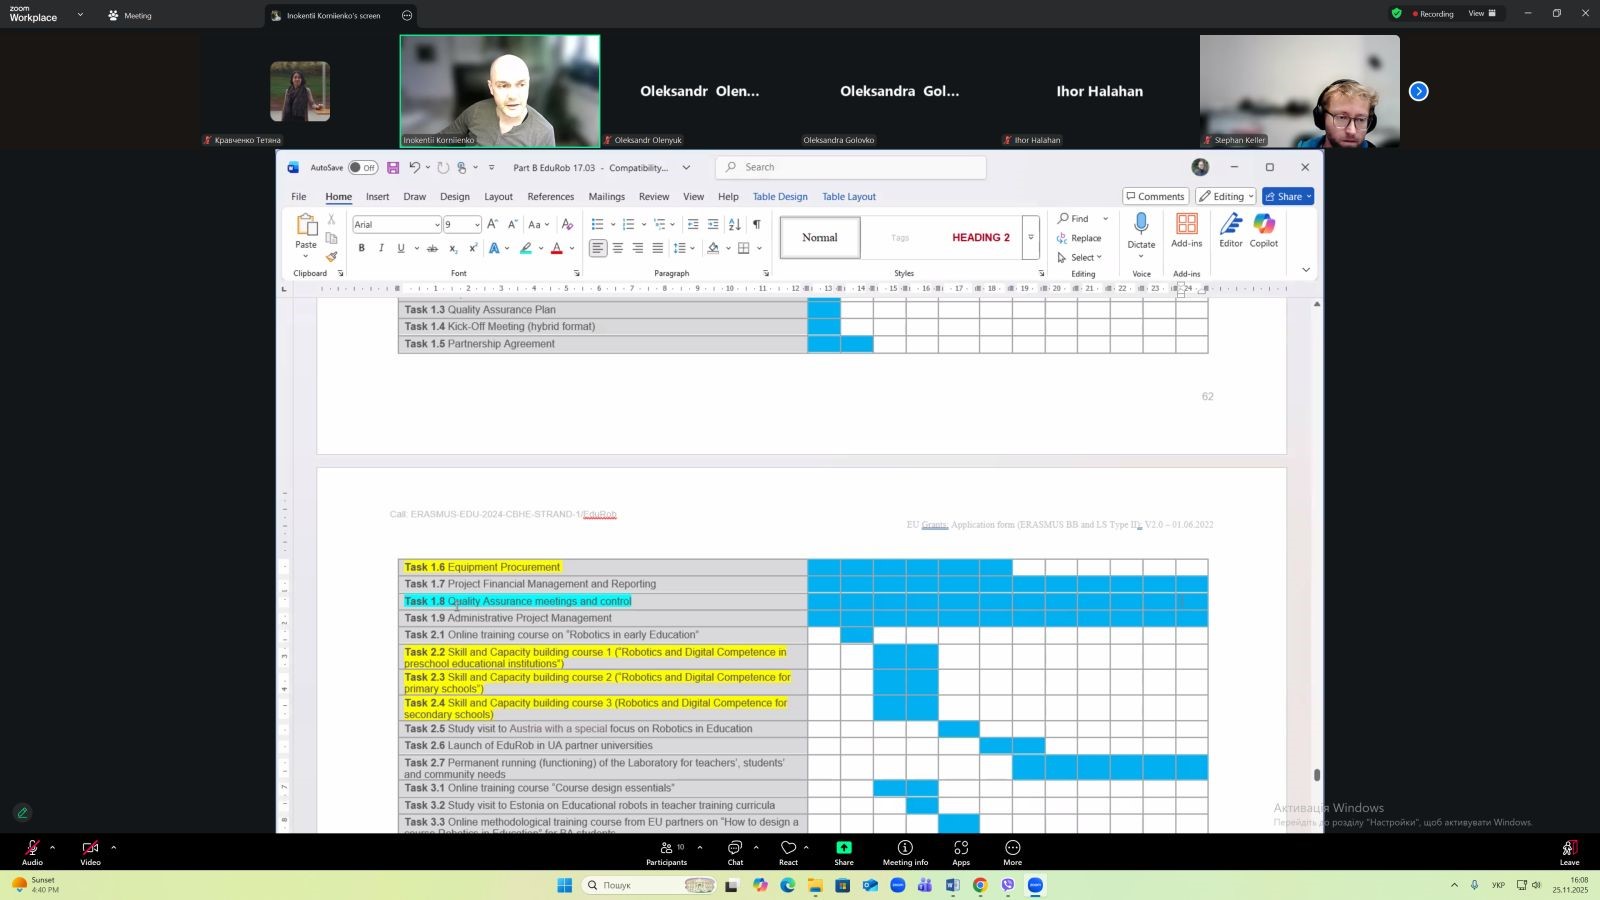Toggle the AutoSave switch

(363, 168)
